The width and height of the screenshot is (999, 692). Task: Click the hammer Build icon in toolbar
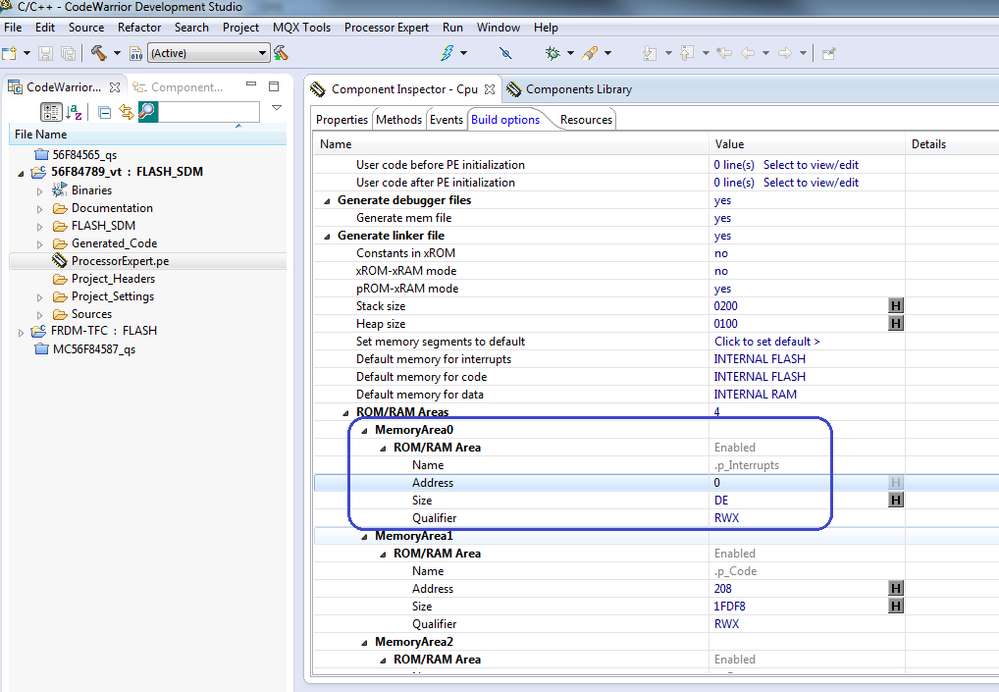pos(98,53)
